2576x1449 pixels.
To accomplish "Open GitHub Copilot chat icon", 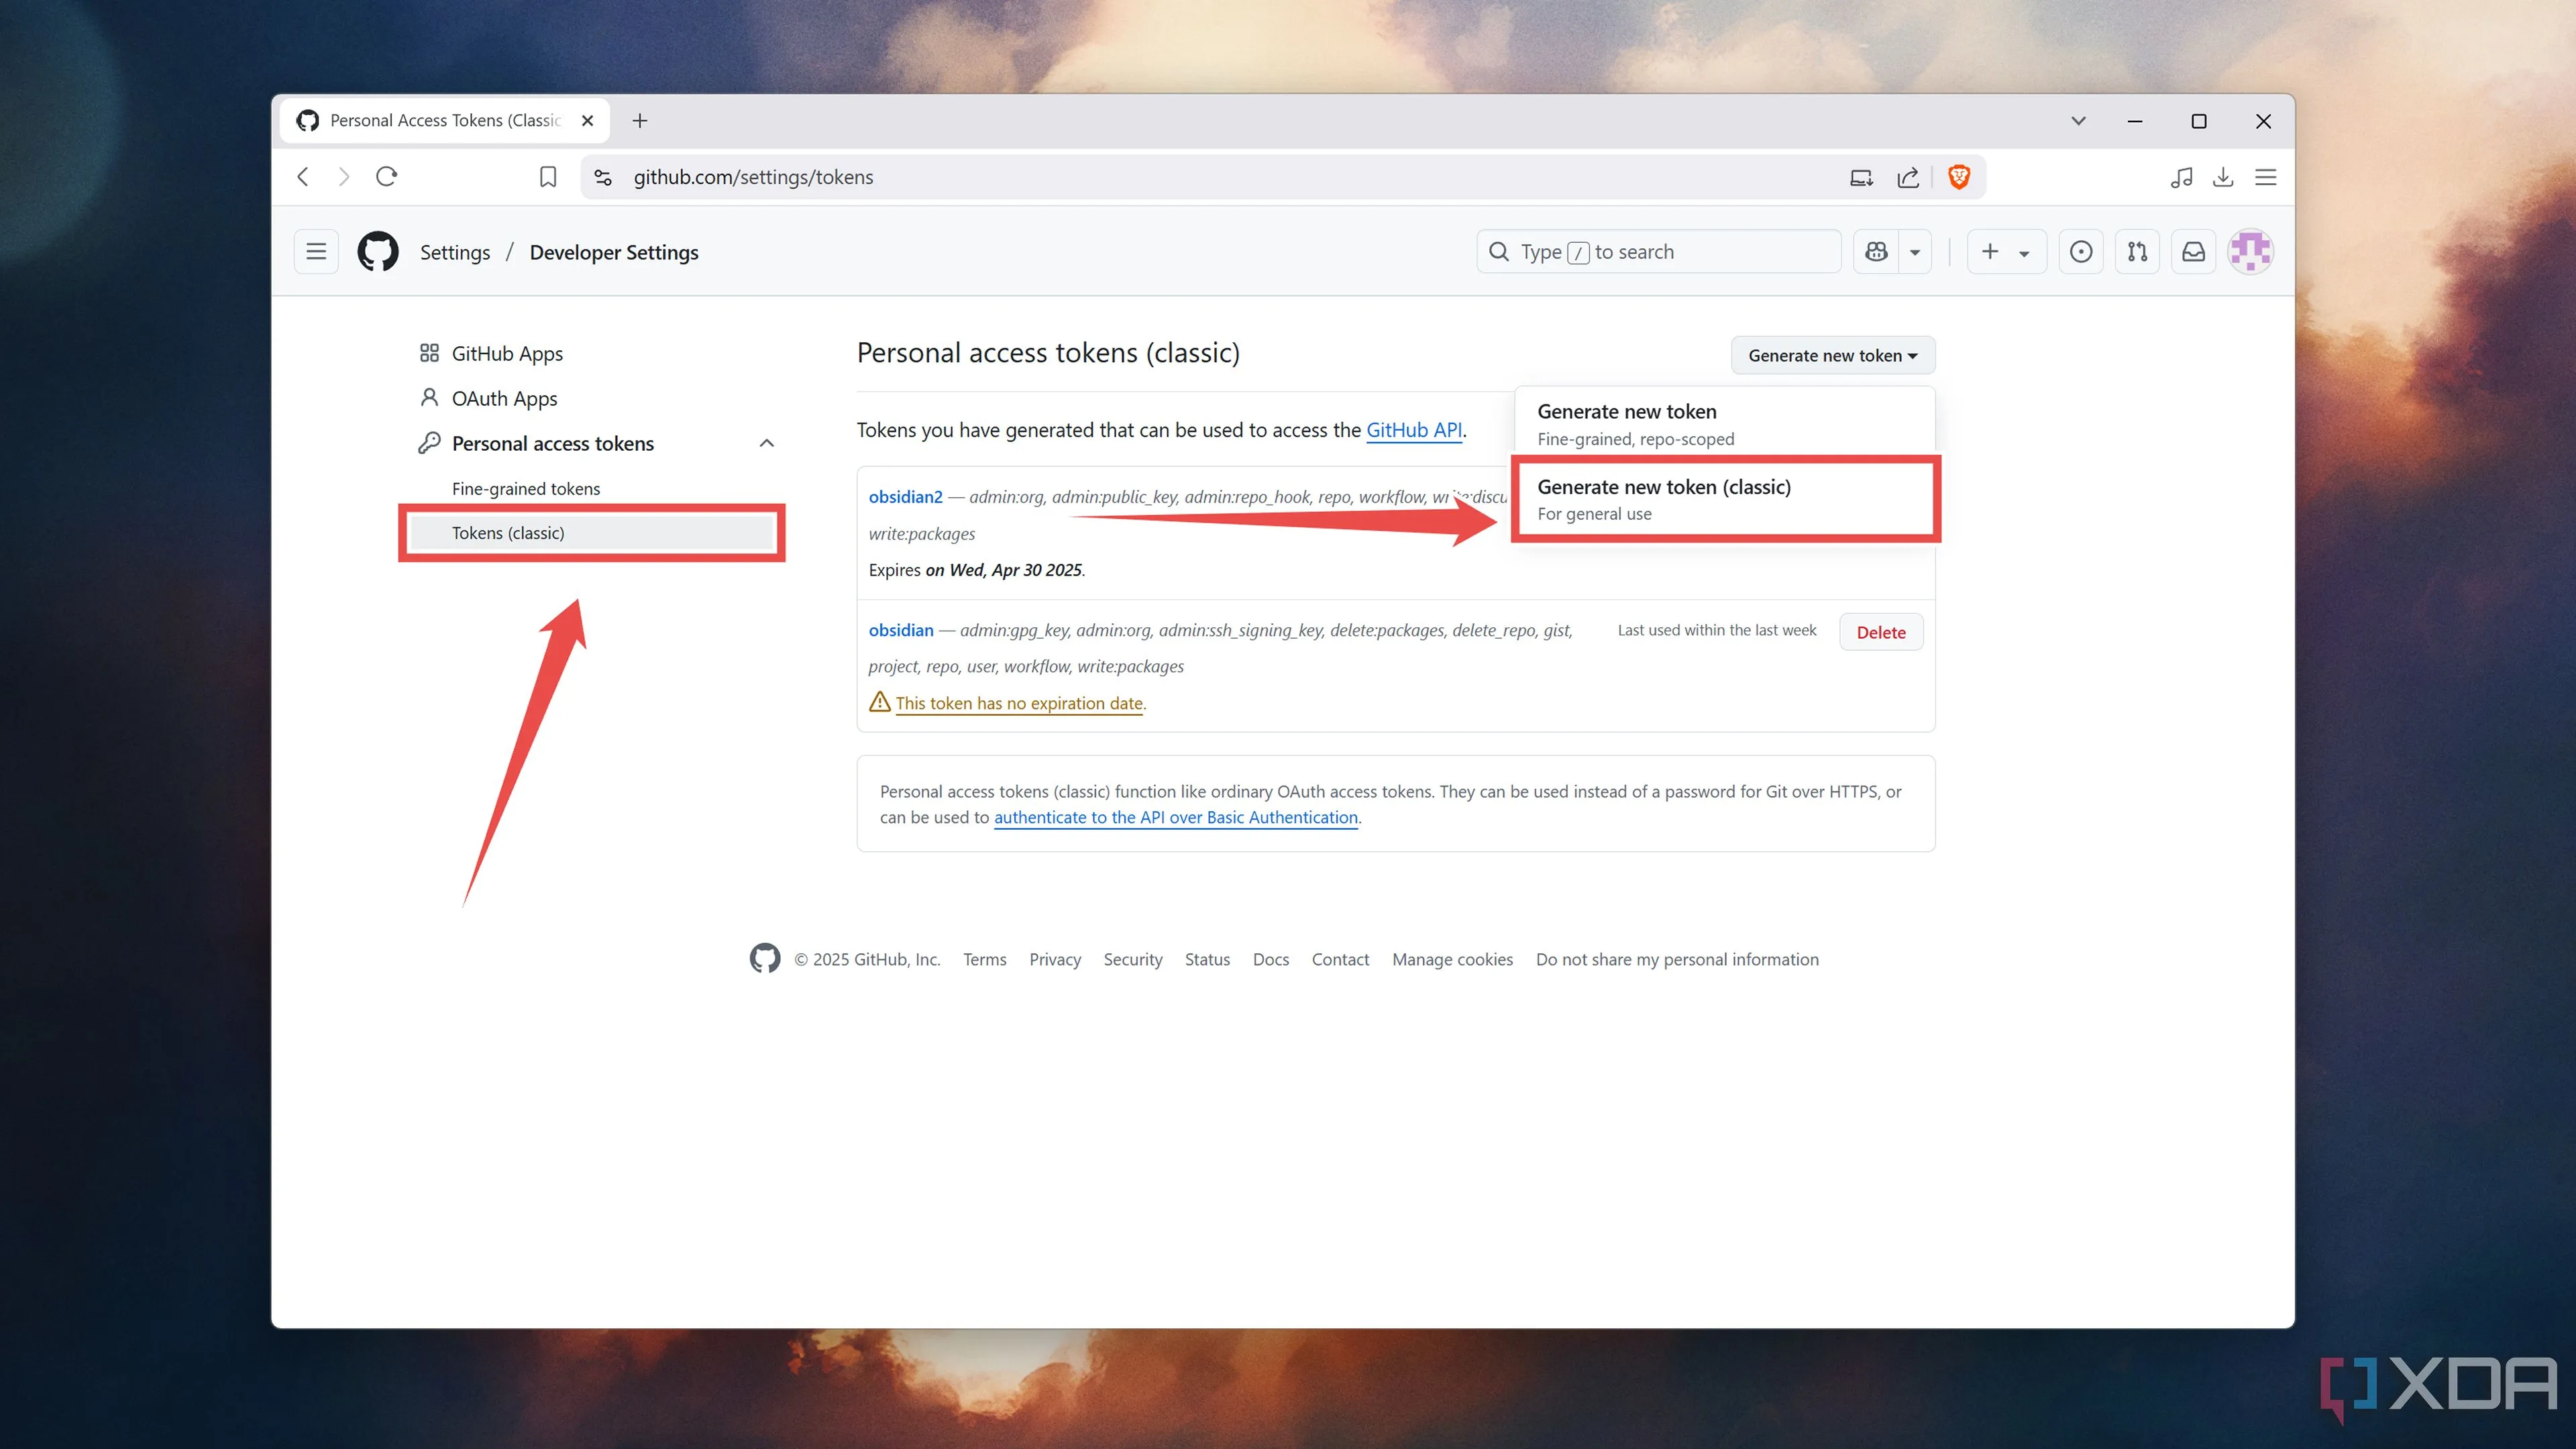I will (1877, 252).
